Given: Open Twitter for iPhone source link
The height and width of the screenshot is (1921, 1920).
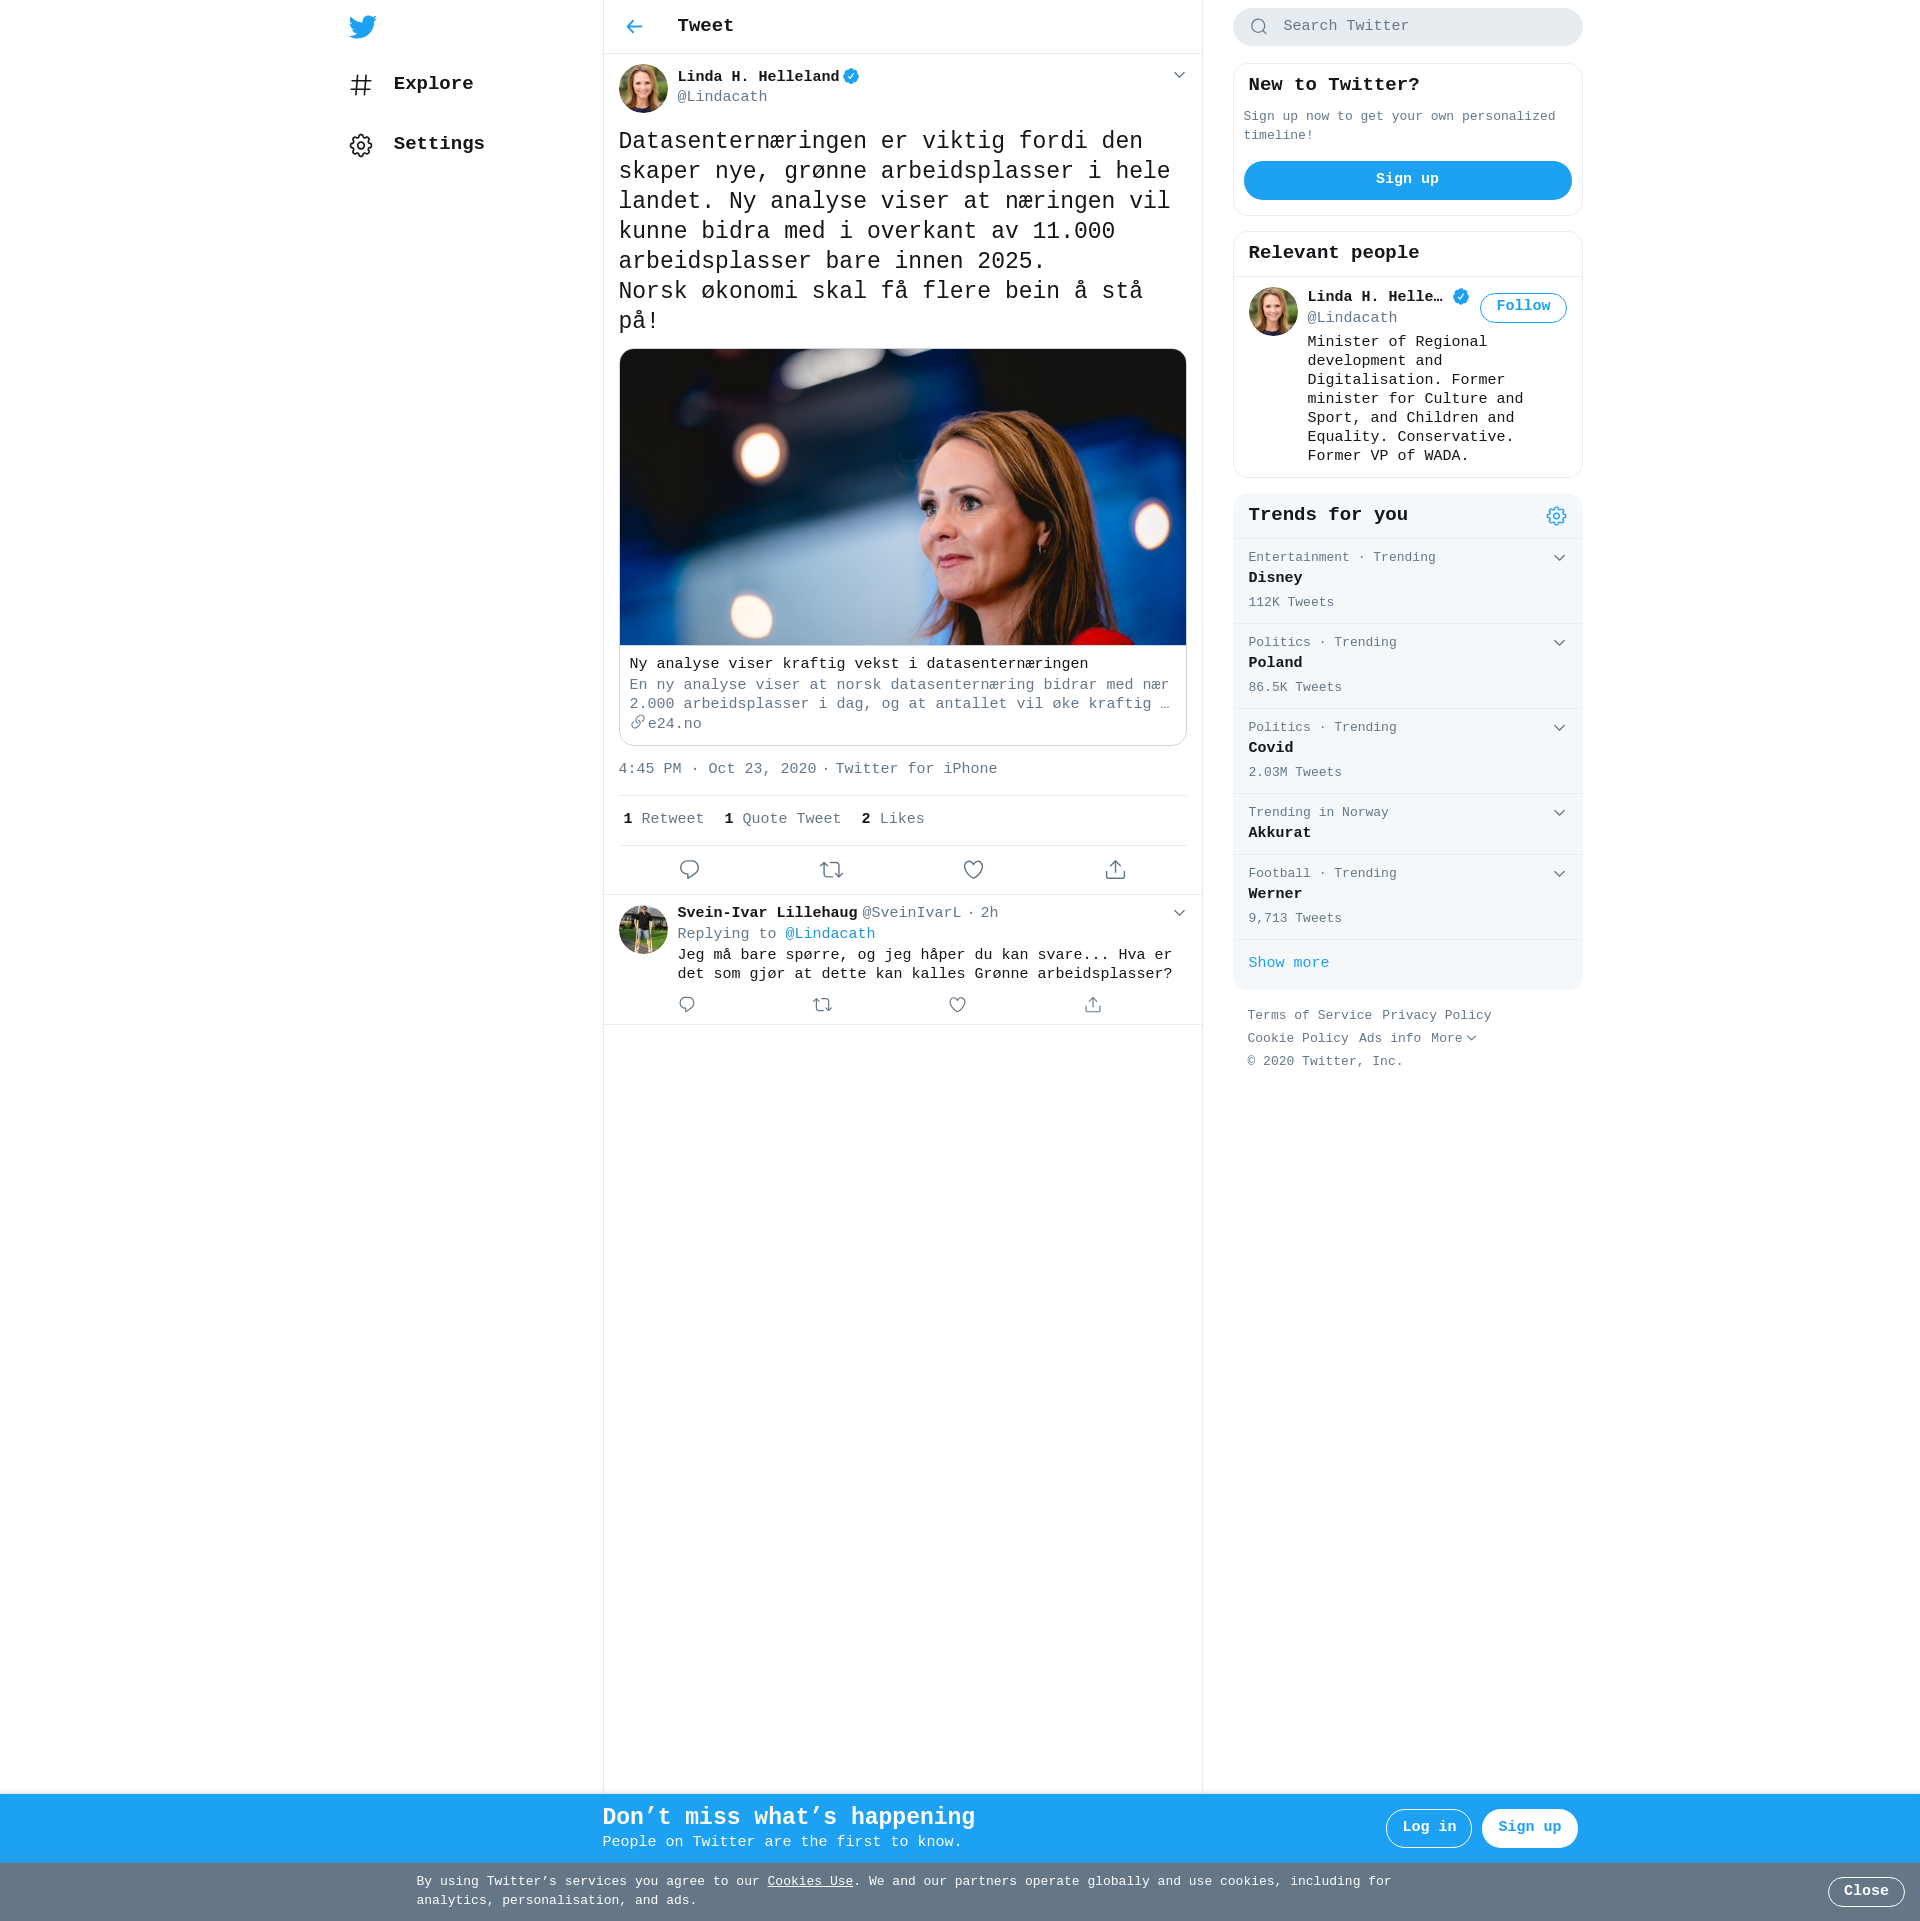Looking at the screenshot, I should point(916,769).
